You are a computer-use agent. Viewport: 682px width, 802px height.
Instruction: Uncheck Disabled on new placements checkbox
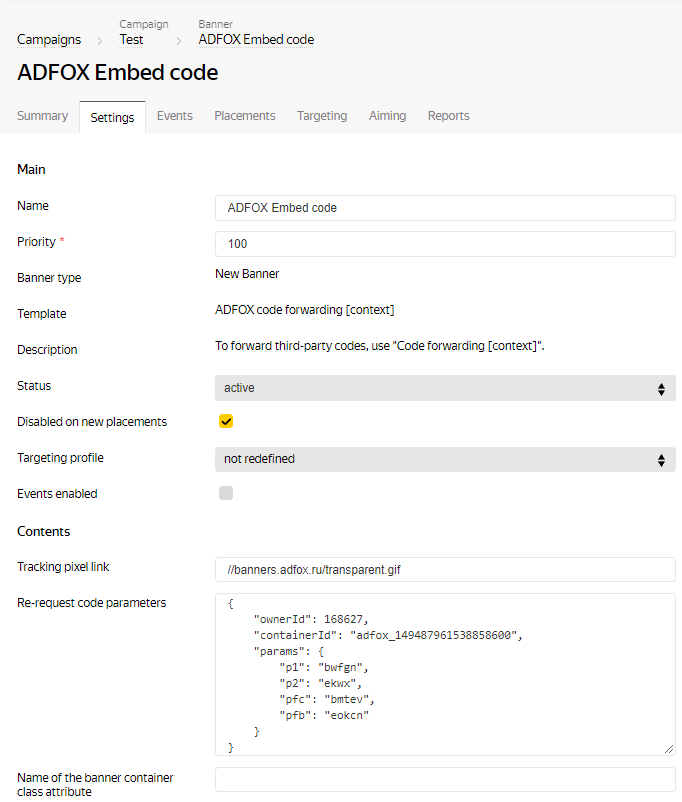point(226,422)
